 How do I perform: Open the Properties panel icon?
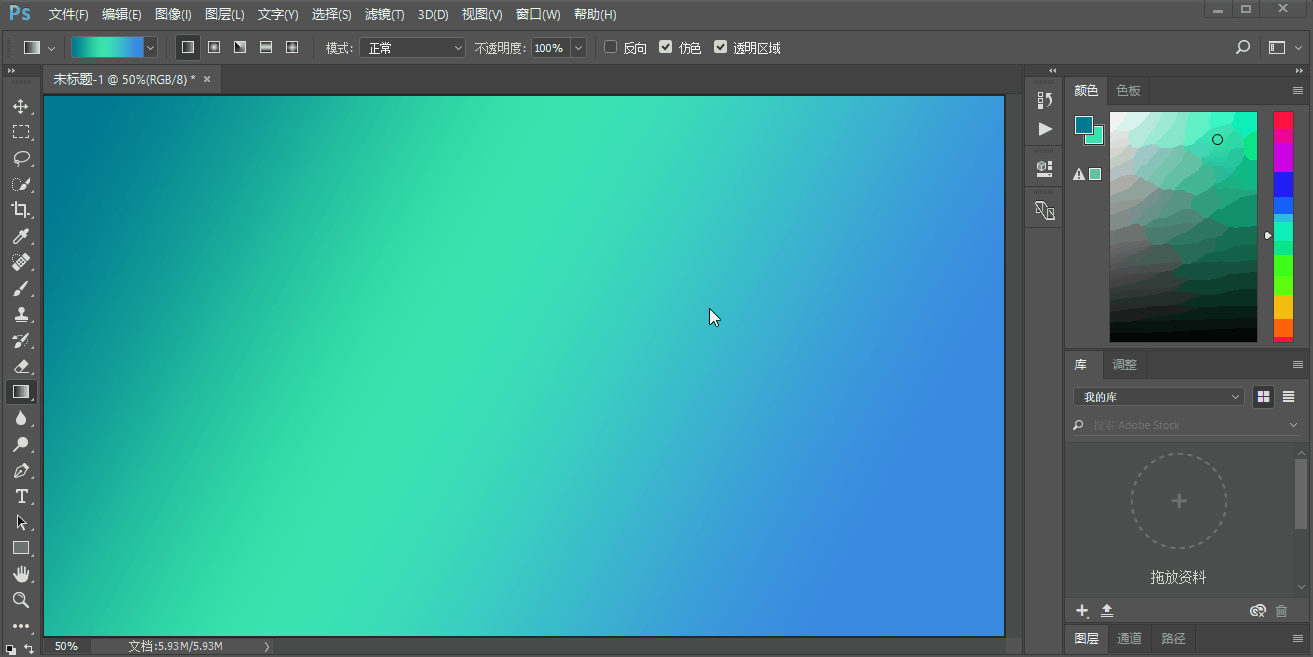[1045, 169]
